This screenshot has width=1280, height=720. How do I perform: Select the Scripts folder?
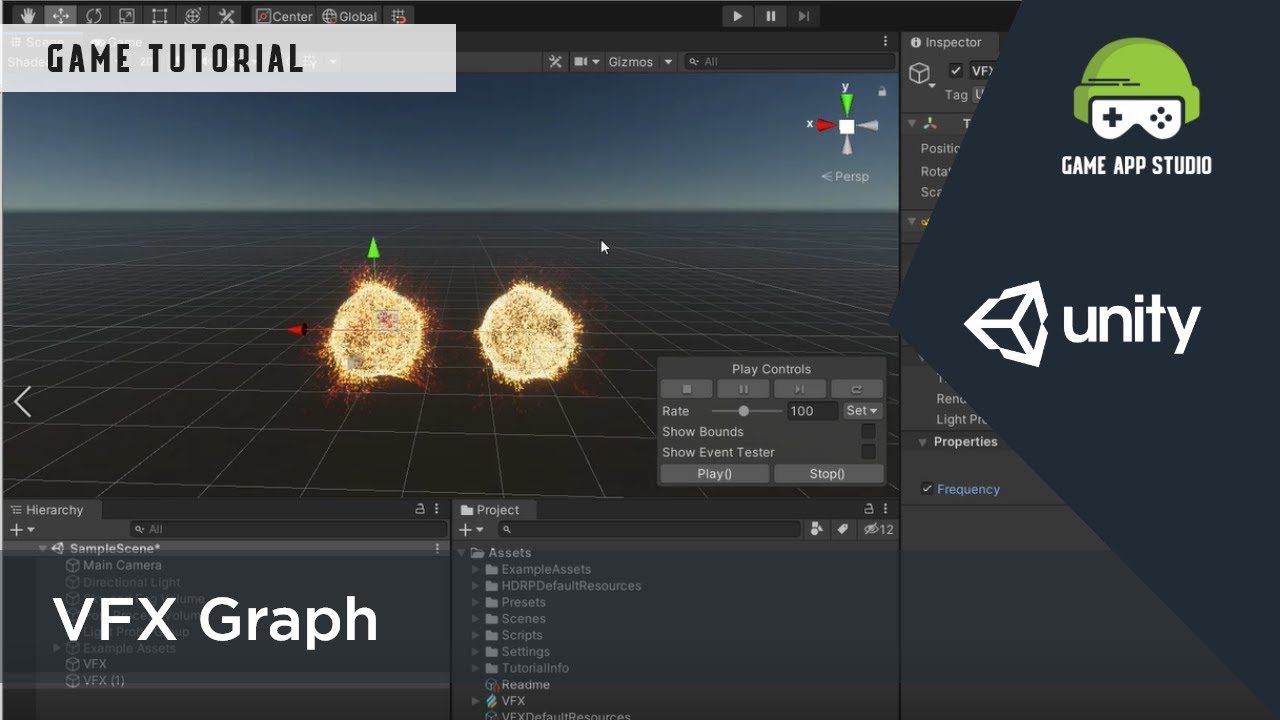pos(522,635)
